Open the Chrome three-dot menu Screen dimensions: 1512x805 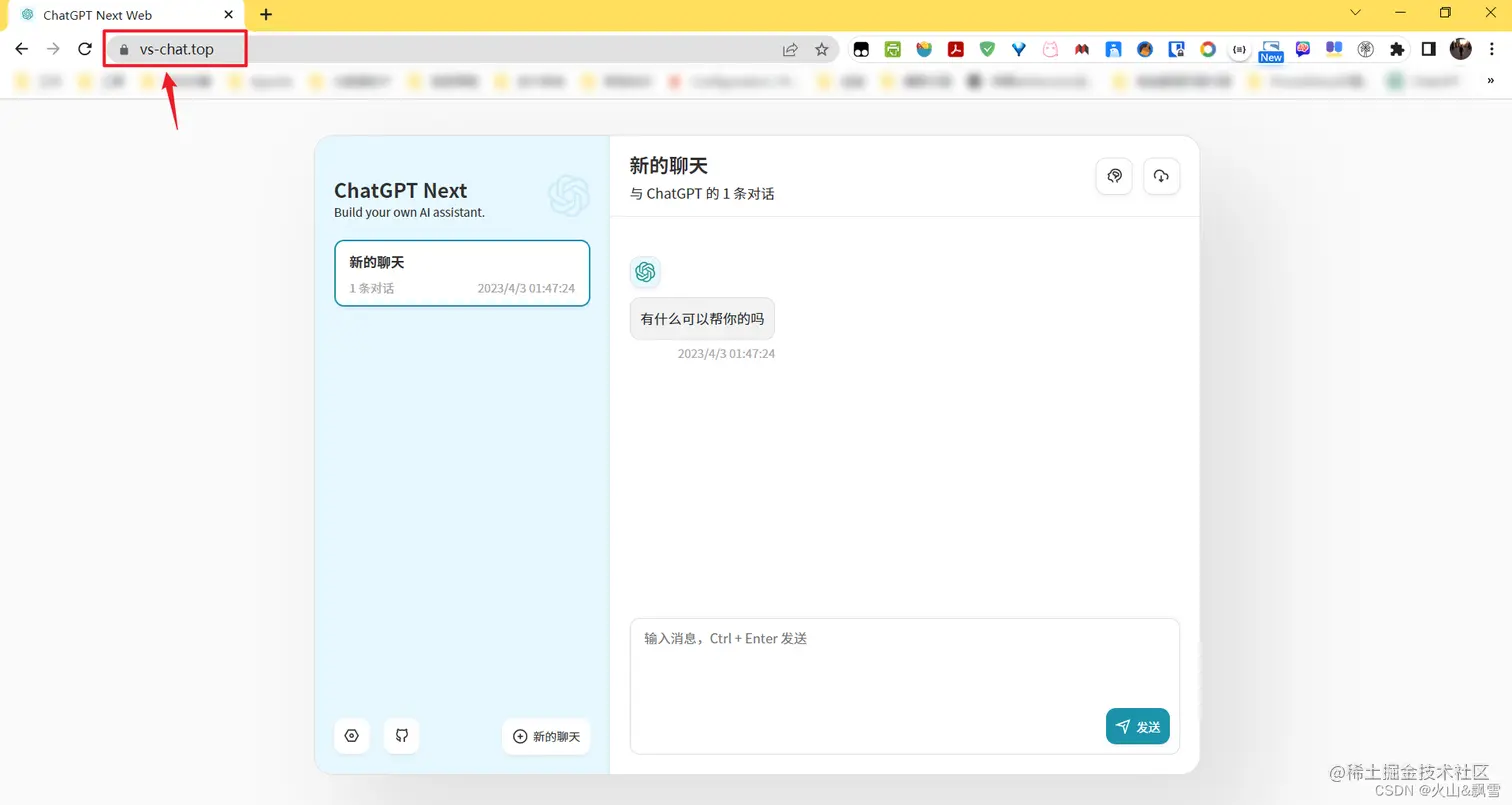[x=1491, y=49]
